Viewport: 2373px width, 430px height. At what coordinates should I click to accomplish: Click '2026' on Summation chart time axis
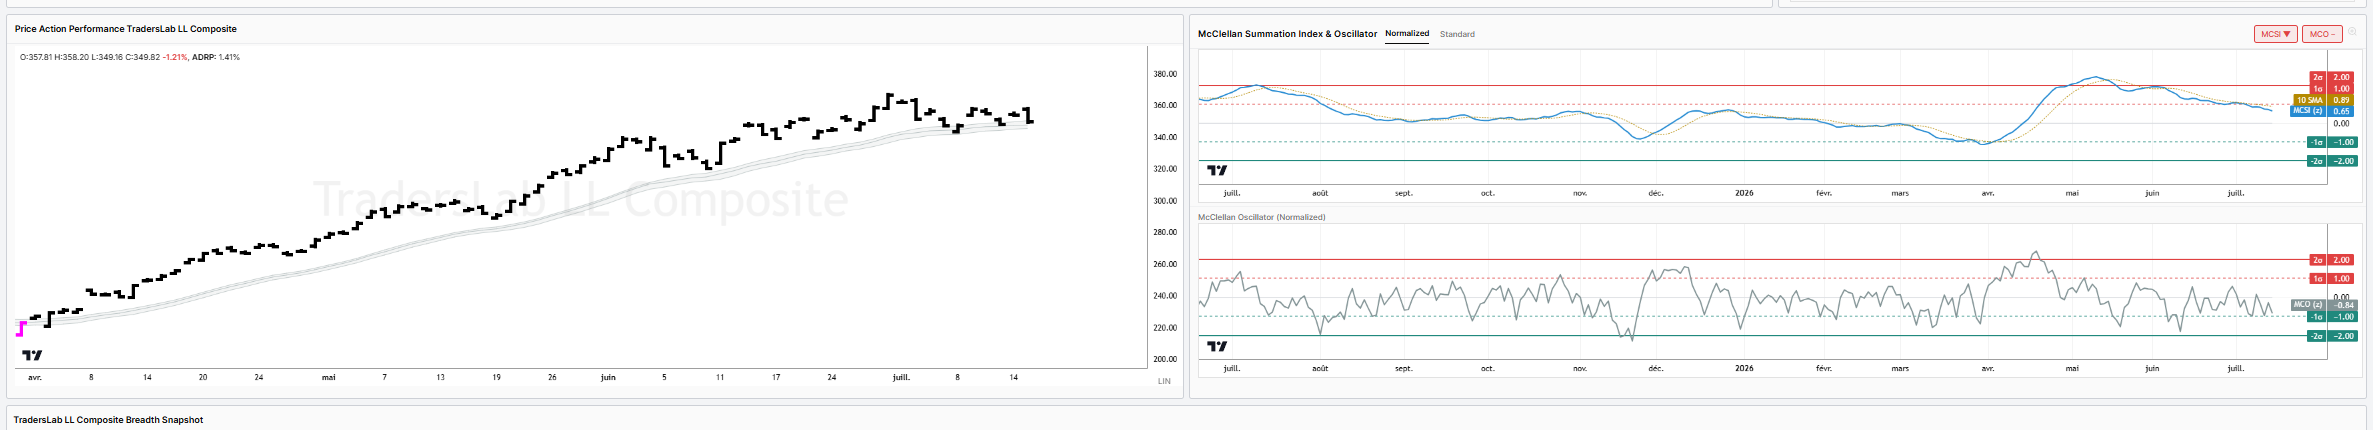pyautogui.click(x=1744, y=193)
